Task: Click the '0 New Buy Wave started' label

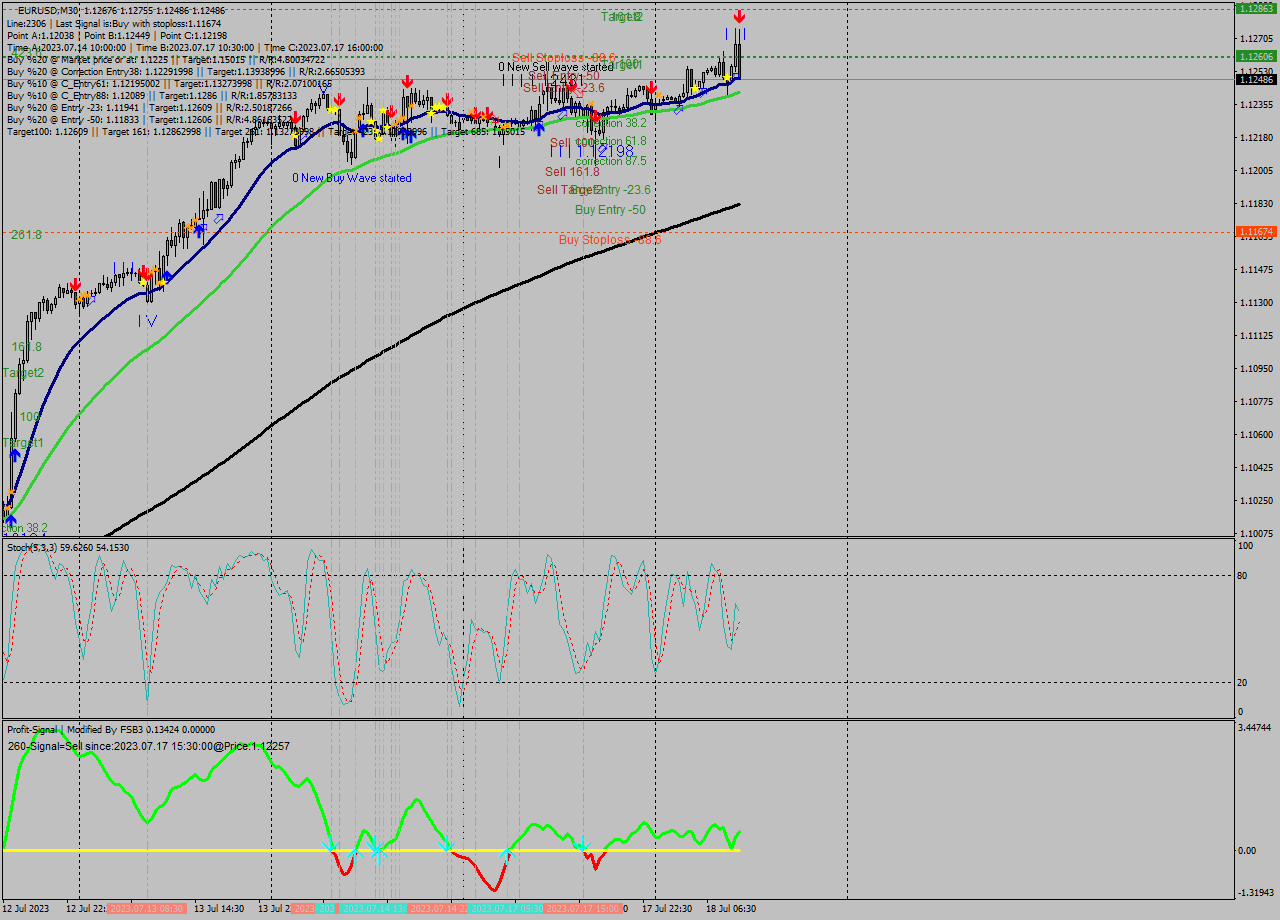Action: (352, 178)
